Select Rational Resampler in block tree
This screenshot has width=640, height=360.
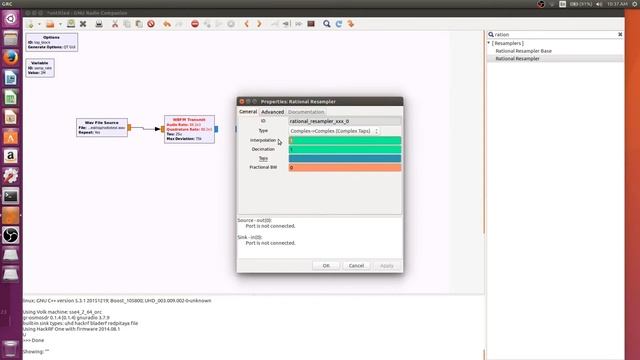(x=517, y=59)
